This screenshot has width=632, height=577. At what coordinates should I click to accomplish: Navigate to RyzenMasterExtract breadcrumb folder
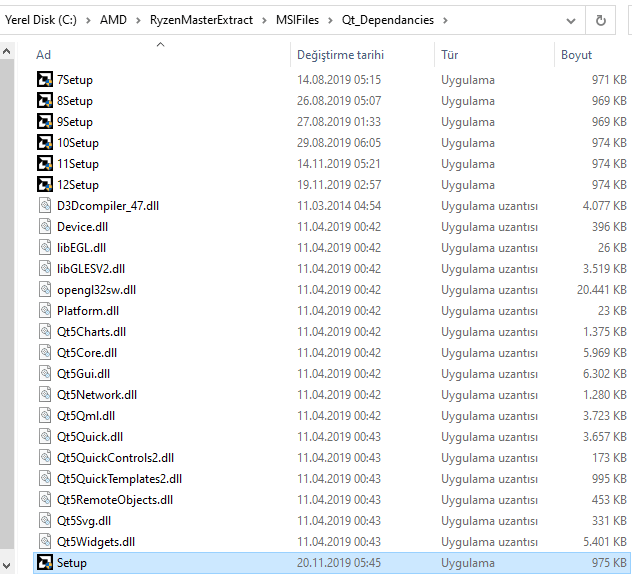pyautogui.click(x=201, y=20)
